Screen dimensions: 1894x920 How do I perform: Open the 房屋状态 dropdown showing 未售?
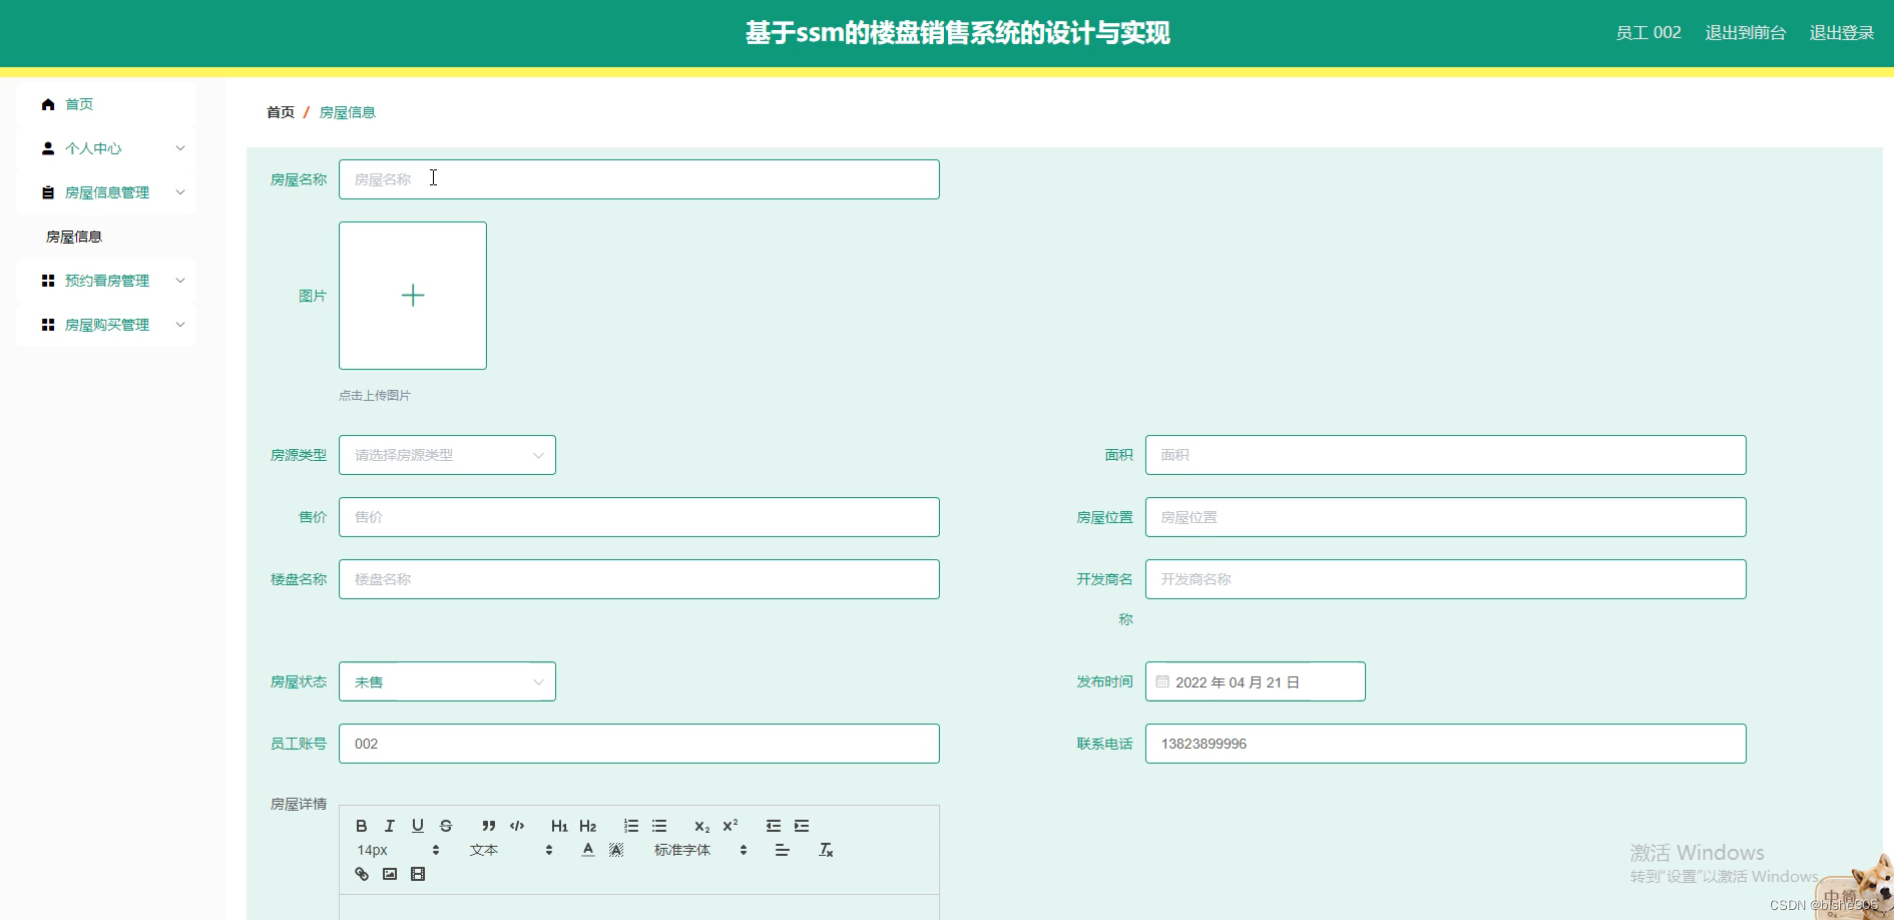(446, 681)
